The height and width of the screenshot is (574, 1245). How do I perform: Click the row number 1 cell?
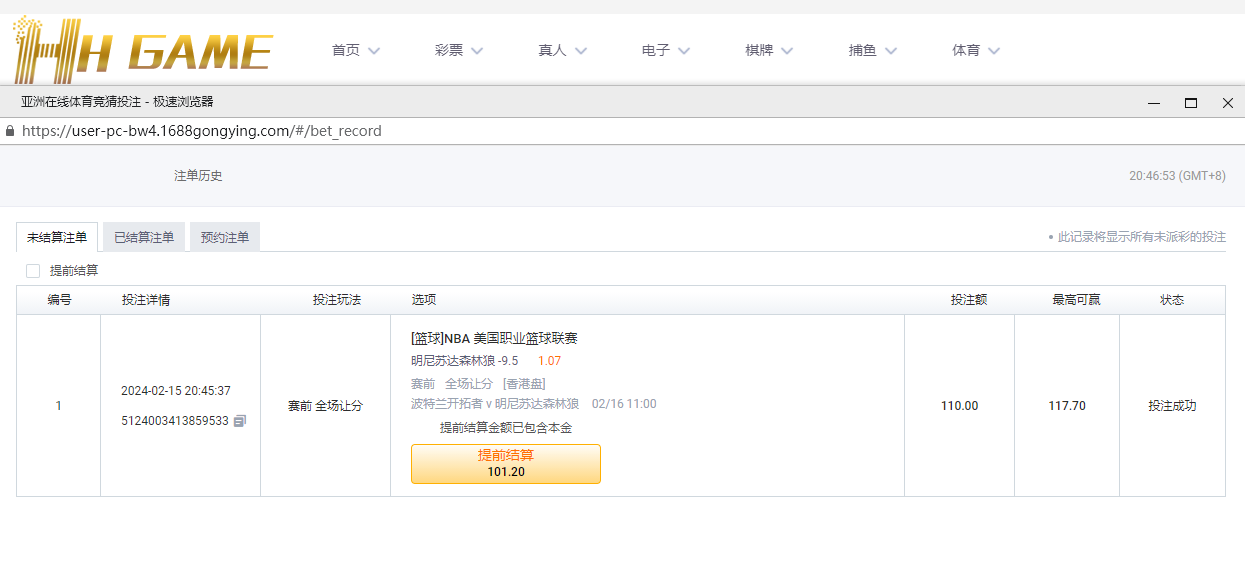59,406
